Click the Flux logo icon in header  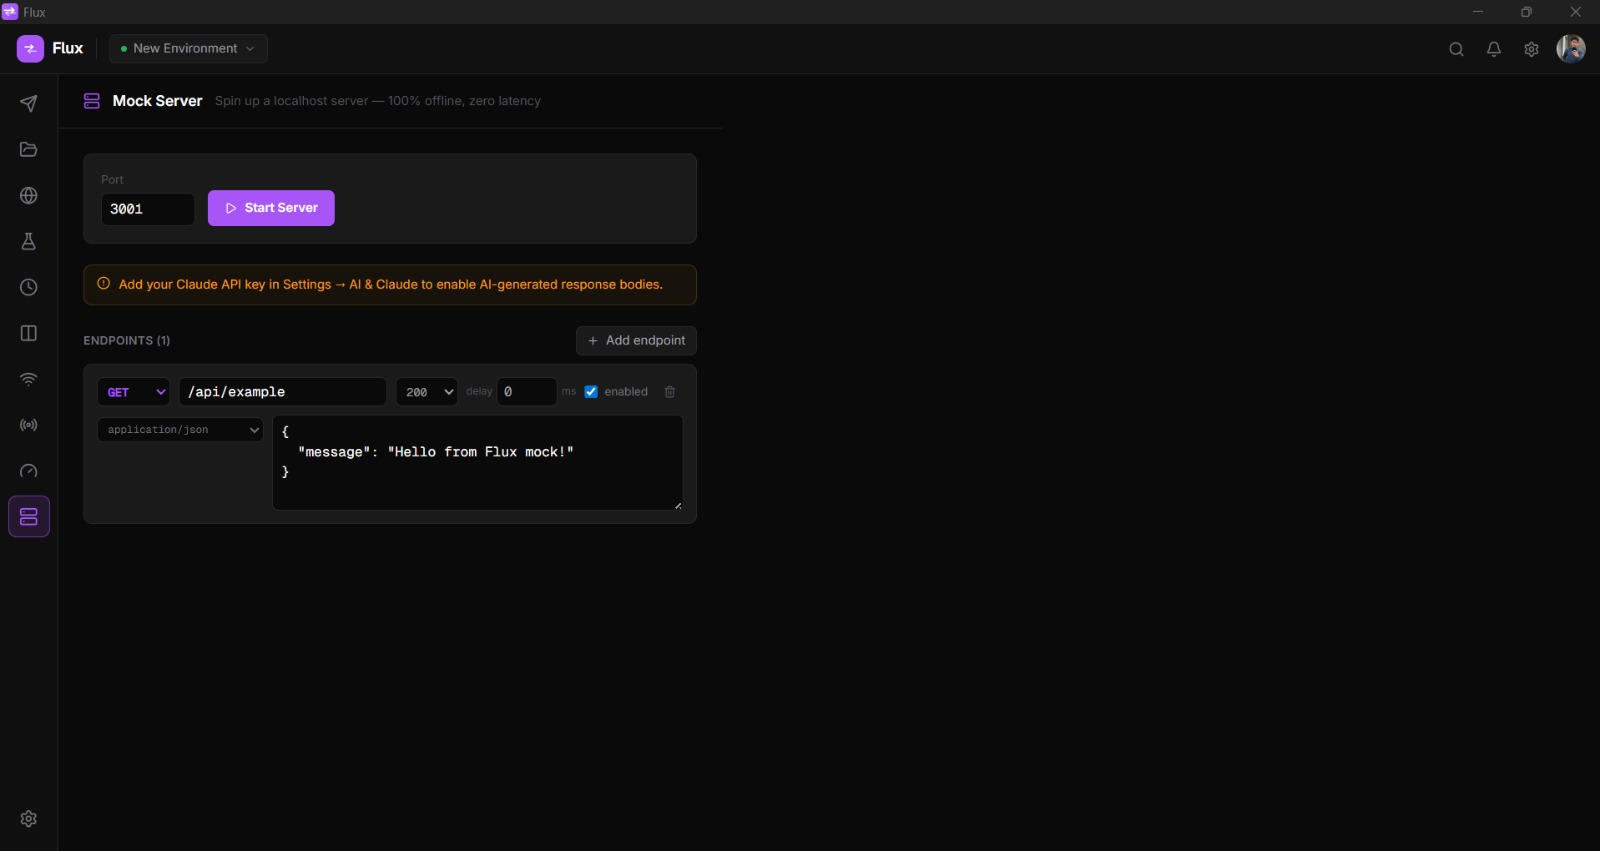point(30,48)
